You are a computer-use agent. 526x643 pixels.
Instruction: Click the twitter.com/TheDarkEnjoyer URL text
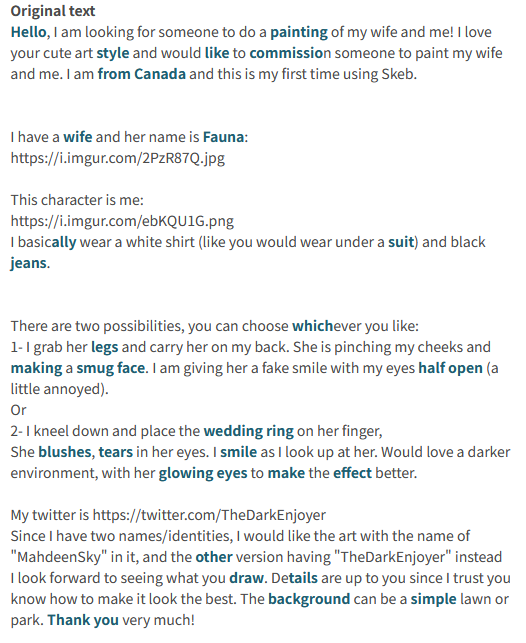point(209,515)
